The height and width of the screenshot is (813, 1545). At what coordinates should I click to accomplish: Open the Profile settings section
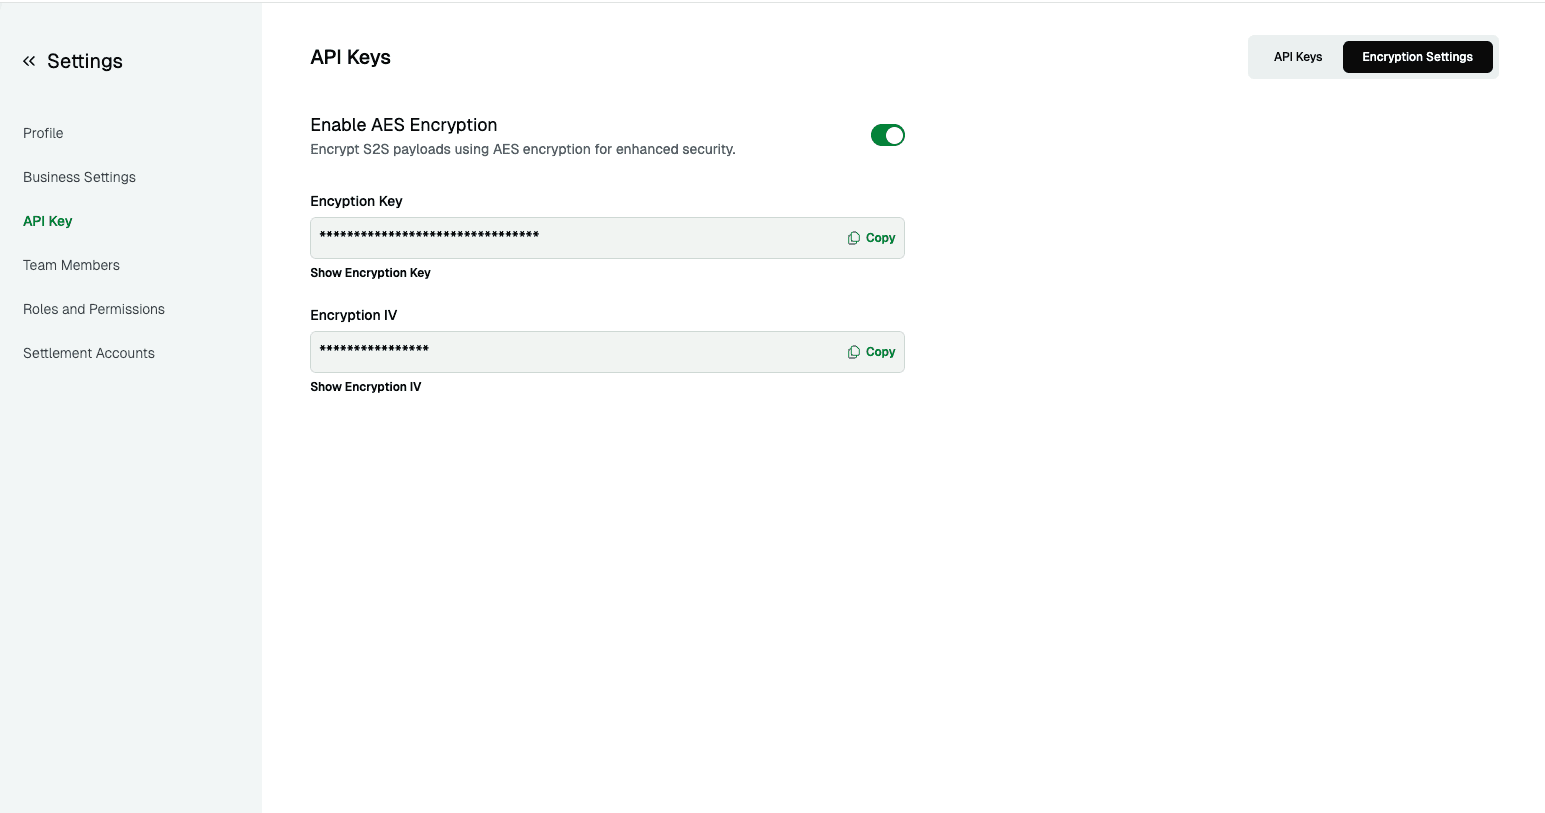[x=42, y=133]
